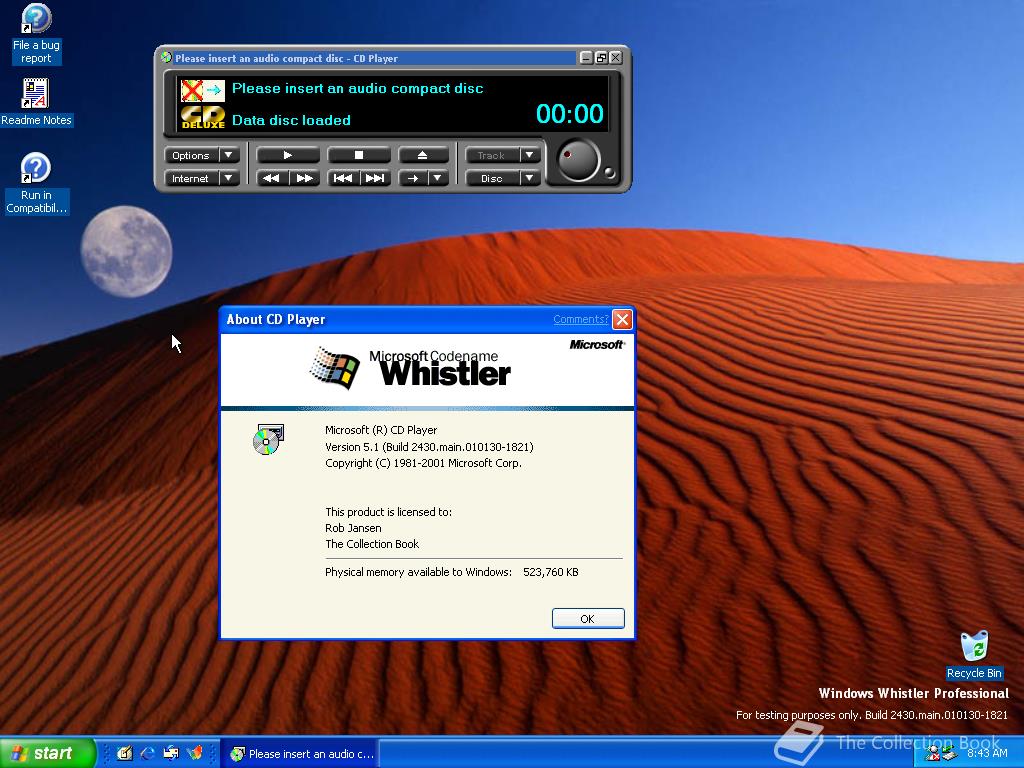Screen dimensions: 1024x768
Task: Click the small round mute button beside volume knob
Action: click(x=610, y=173)
